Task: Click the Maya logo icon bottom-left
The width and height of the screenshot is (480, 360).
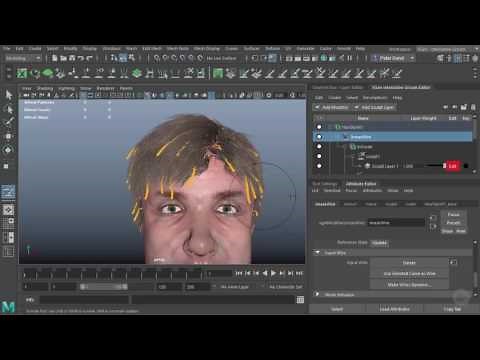Action: (8, 307)
